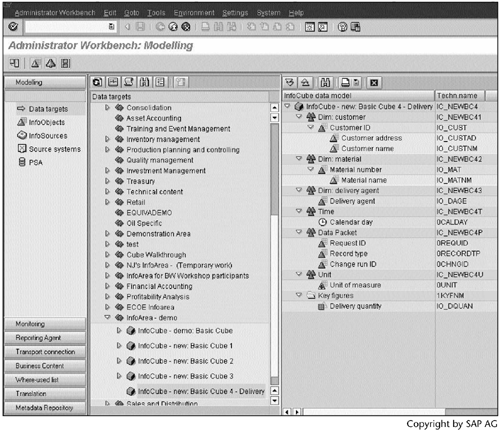Collapse the Customer ID node
500x435 pixels.
pyautogui.click(x=311, y=127)
